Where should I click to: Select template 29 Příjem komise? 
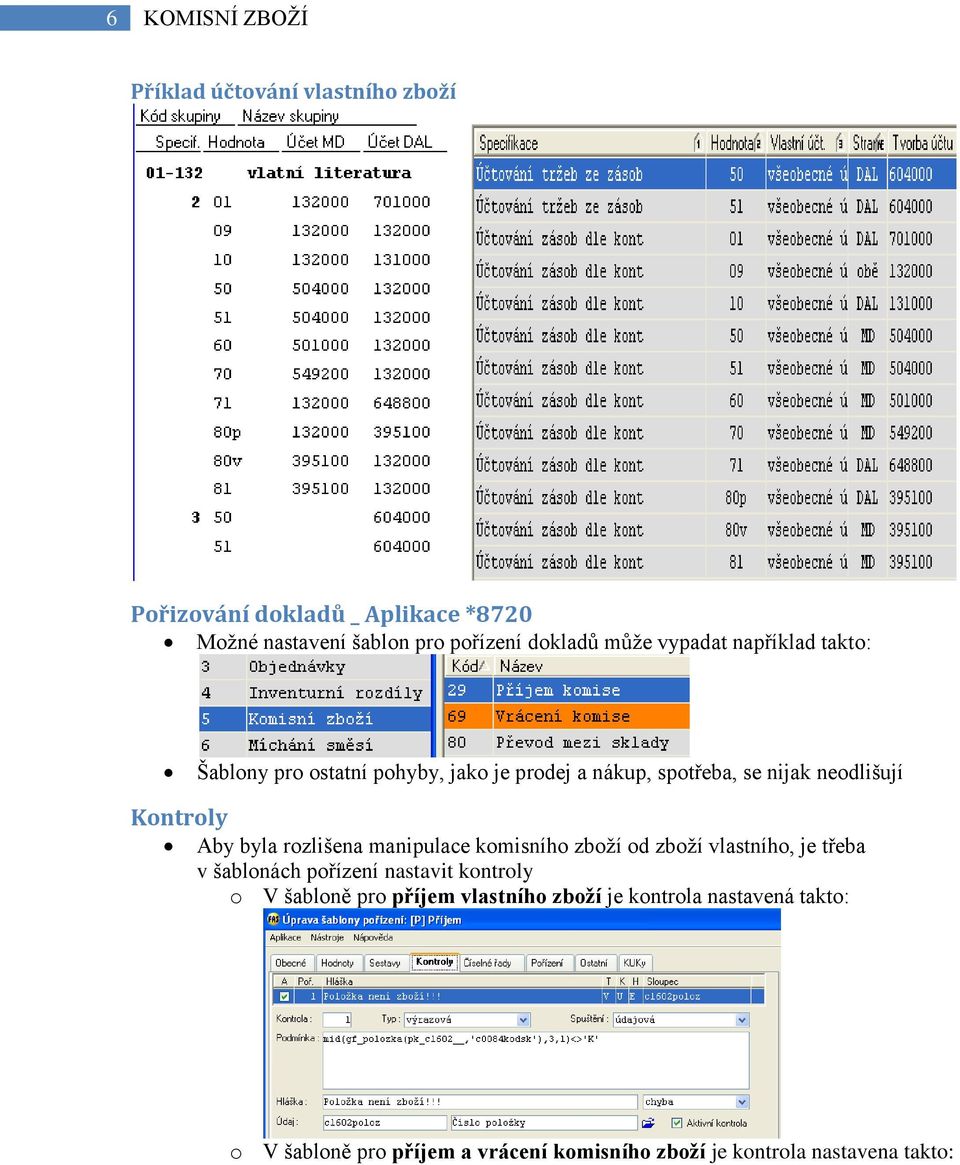click(567, 690)
